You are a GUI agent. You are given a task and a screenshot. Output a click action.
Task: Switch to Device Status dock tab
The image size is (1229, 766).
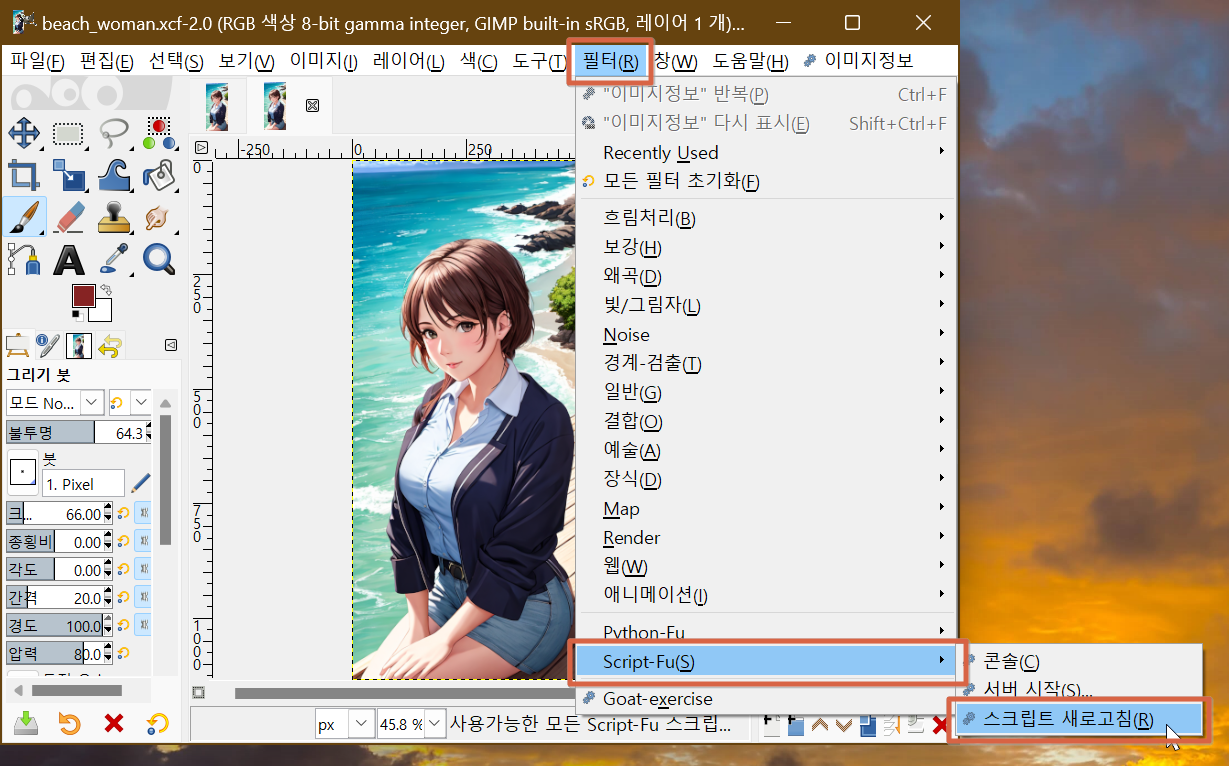point(48,346)
